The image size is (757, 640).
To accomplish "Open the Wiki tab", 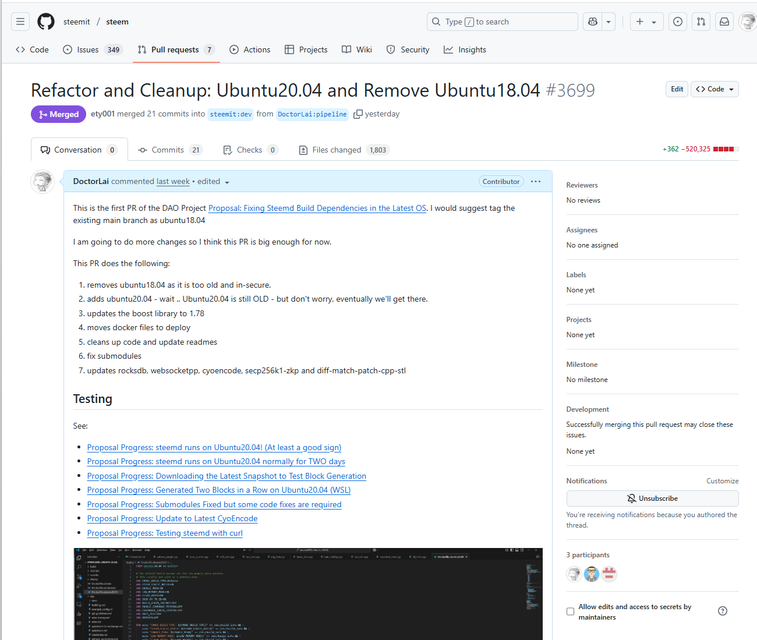I will [357, 50].
